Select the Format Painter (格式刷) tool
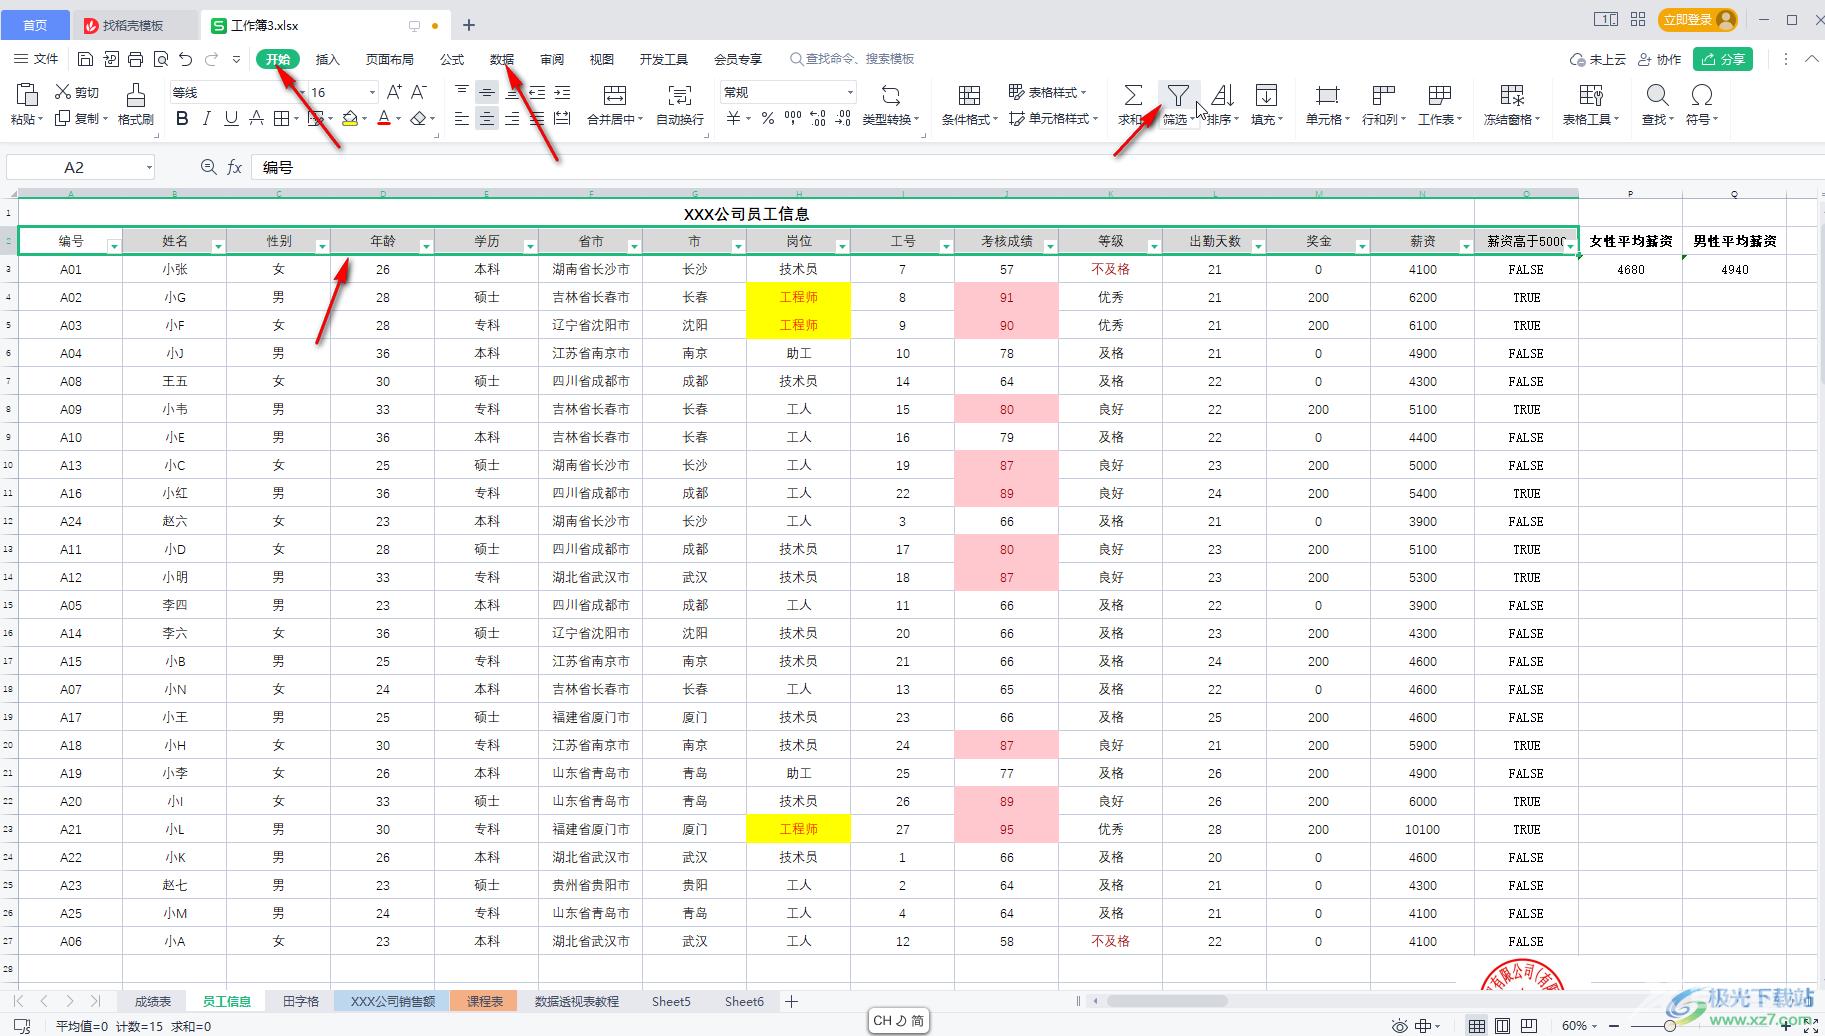The width and height of the screenshot is (1825, 1036). click(136, 104)
